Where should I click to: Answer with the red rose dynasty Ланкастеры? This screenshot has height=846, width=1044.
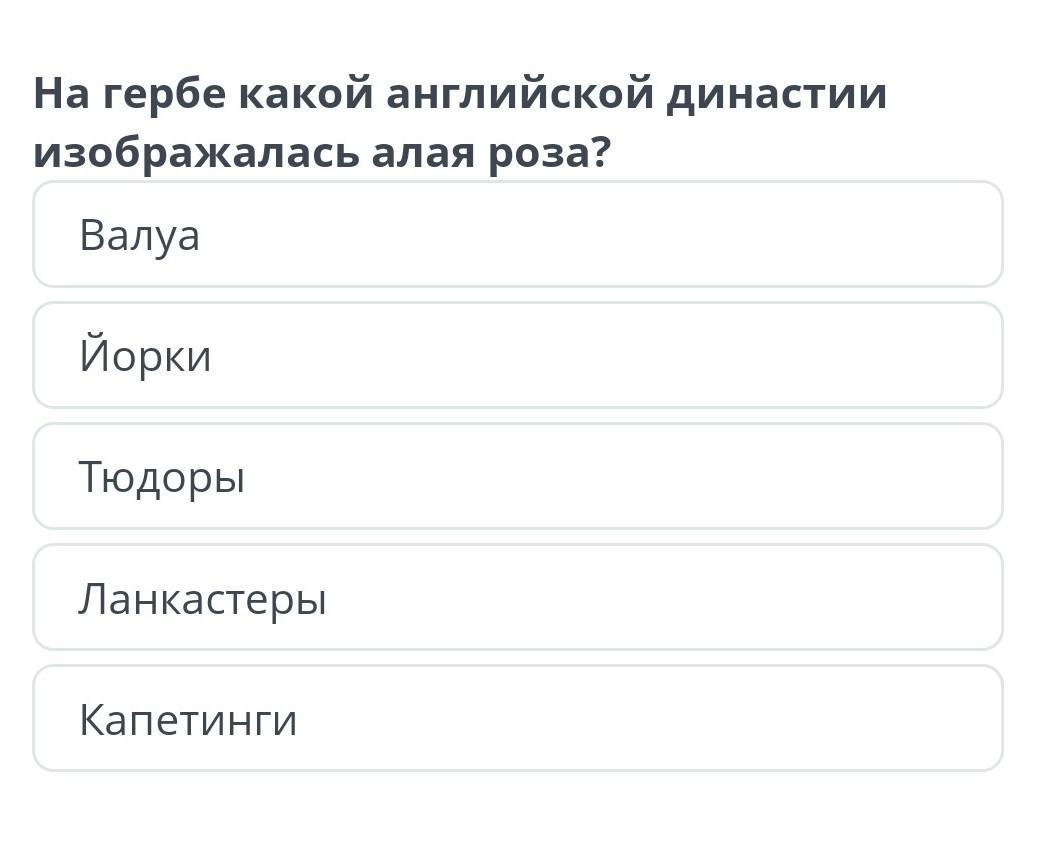[x=518, y=597]
